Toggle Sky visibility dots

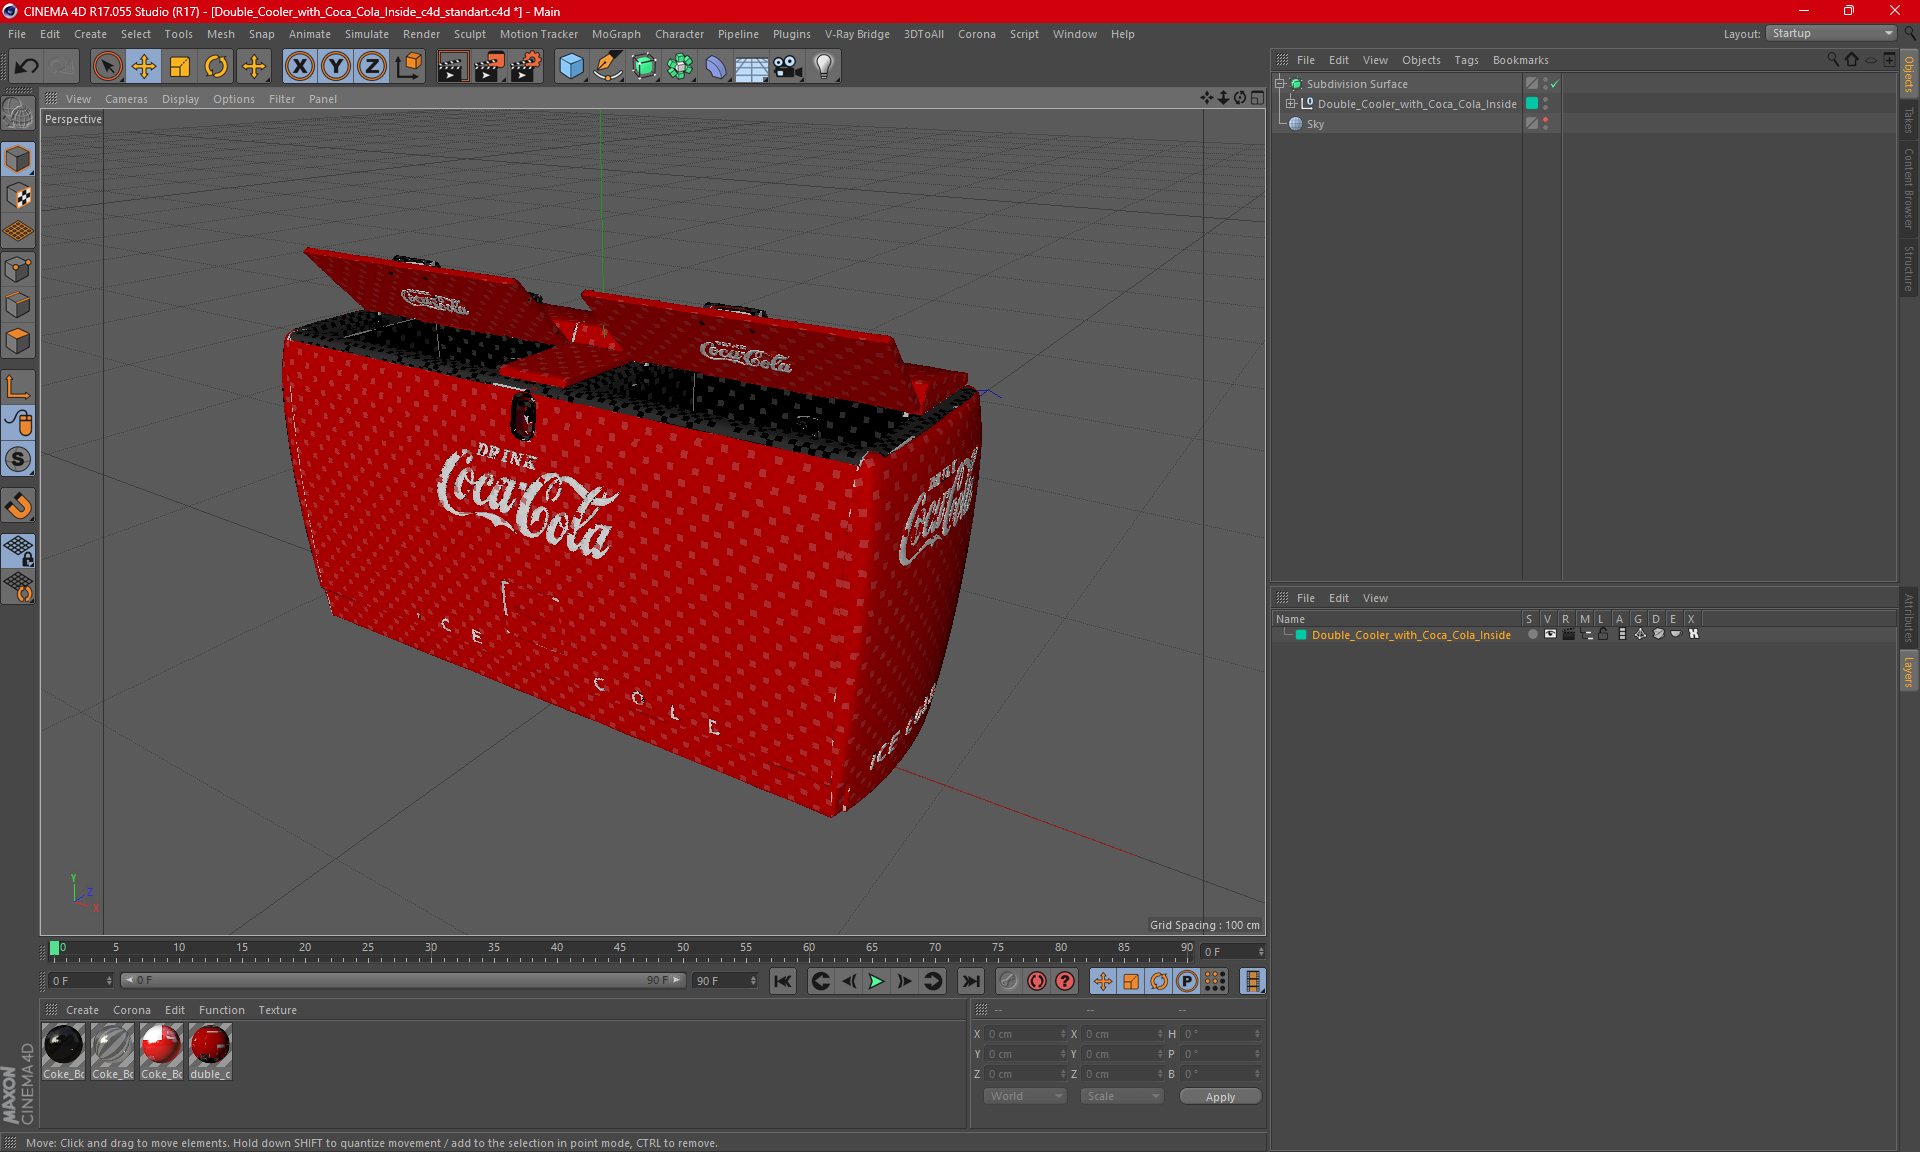[1546, 124]
